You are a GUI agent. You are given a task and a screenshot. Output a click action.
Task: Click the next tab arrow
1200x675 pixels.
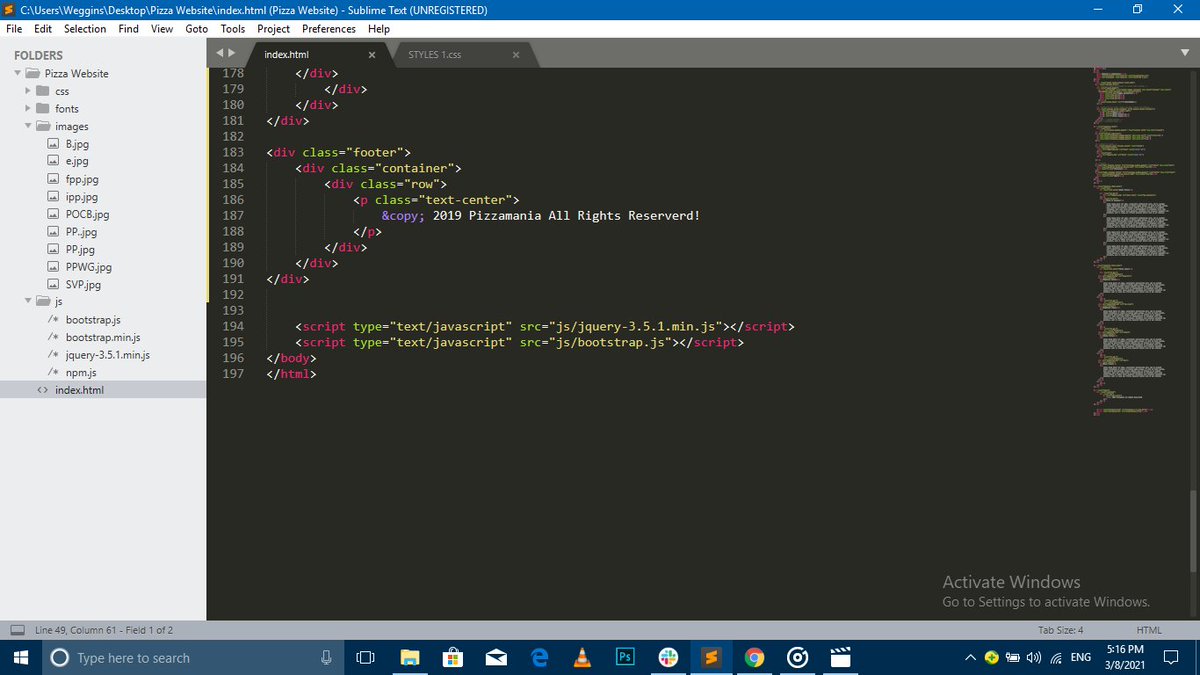[x=232, y=53]
